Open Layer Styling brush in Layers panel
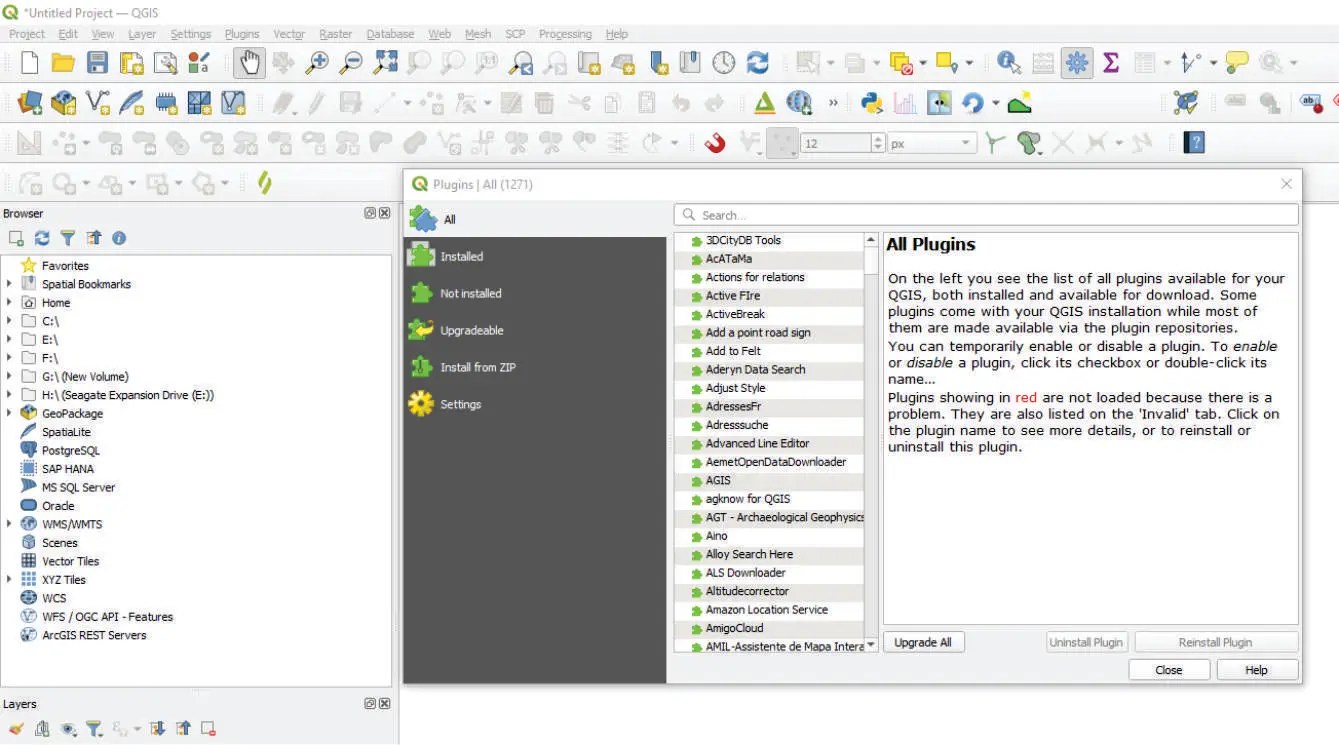This screenshot has width=1339, height=745. point(16,729)
